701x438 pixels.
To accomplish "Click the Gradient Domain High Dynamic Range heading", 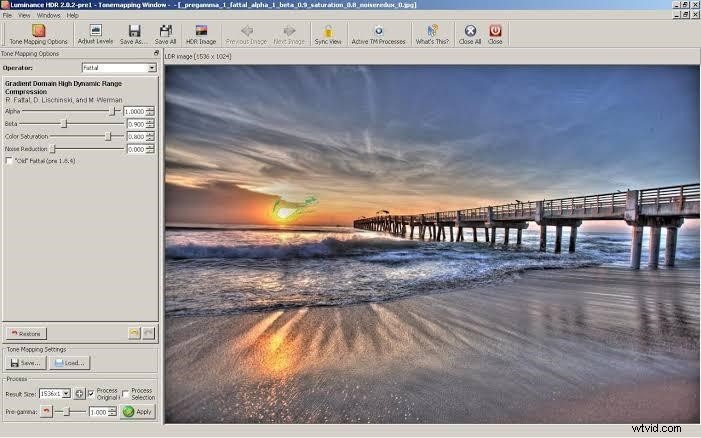I will (x=63, y=87).
